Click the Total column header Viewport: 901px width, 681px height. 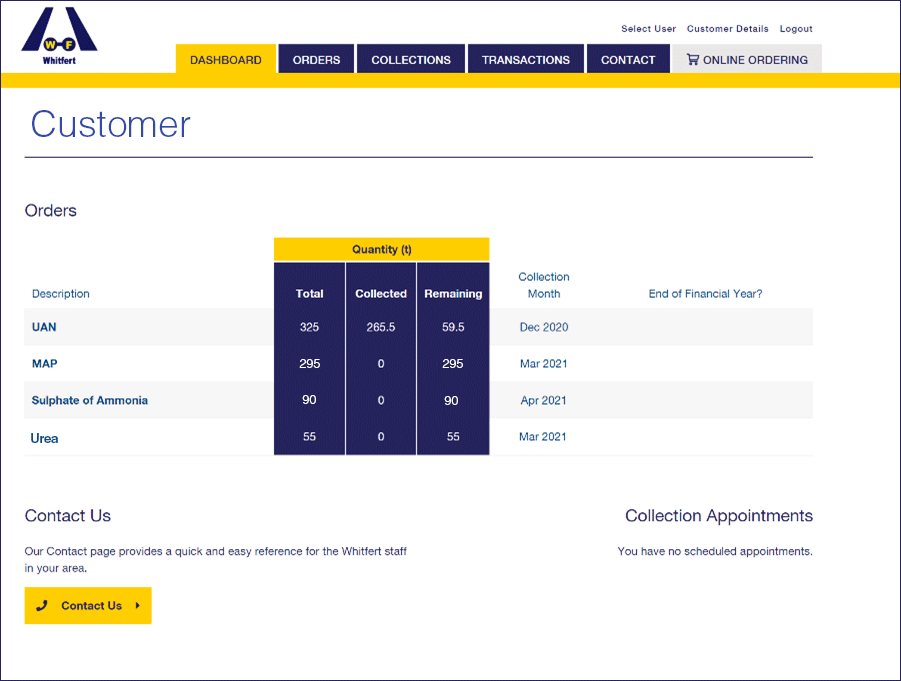(309, 294)
